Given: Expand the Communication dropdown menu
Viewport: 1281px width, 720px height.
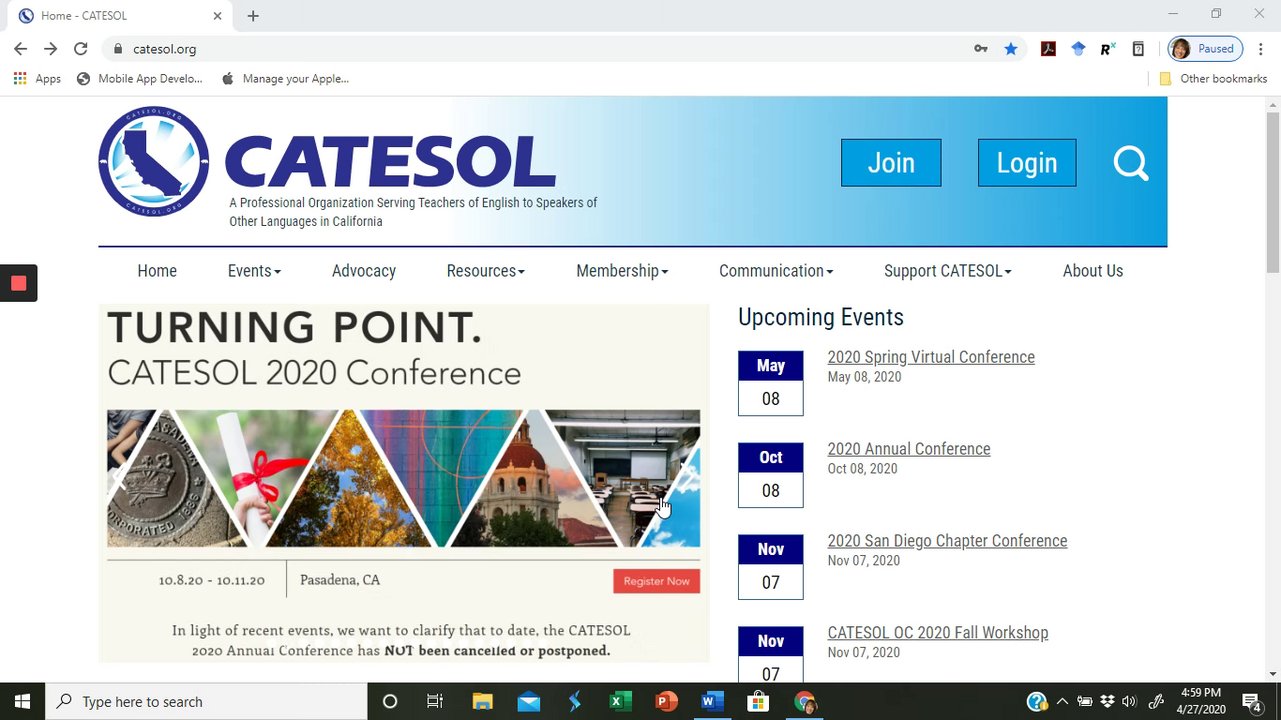Looking at the screenshot, I should (x=776, y=271).
